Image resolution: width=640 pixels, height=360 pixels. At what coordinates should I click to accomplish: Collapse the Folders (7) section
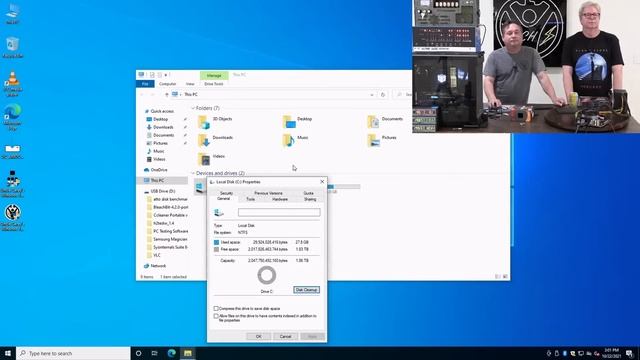[193, 108]
